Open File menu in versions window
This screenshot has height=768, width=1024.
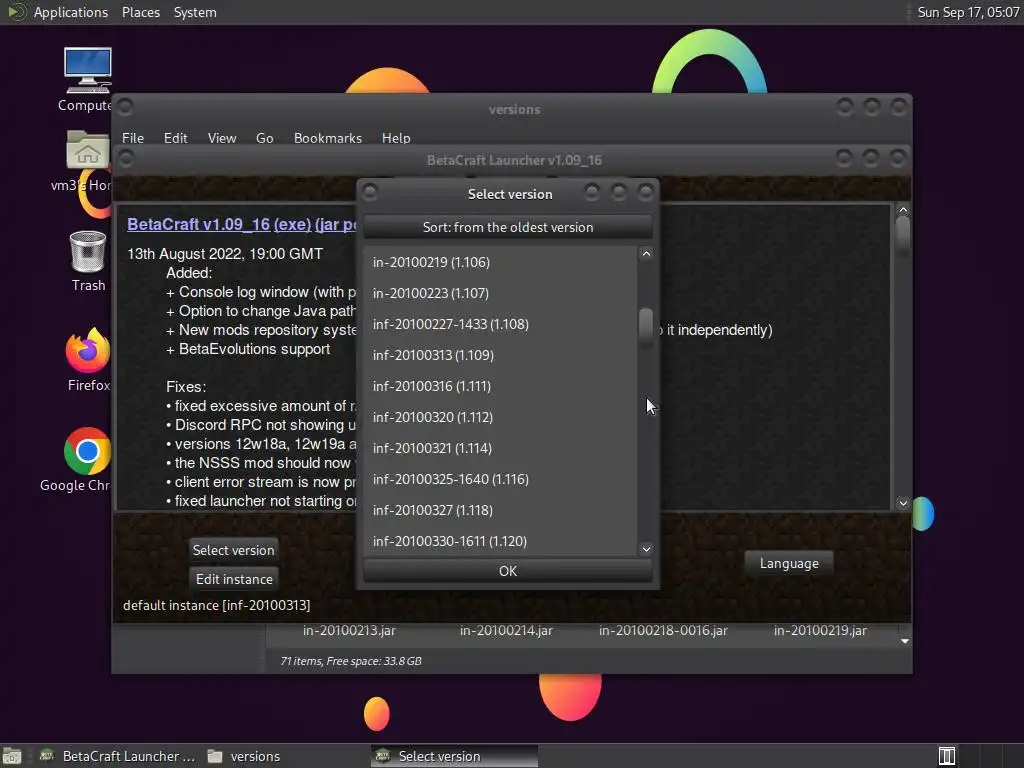pos(133,138)
